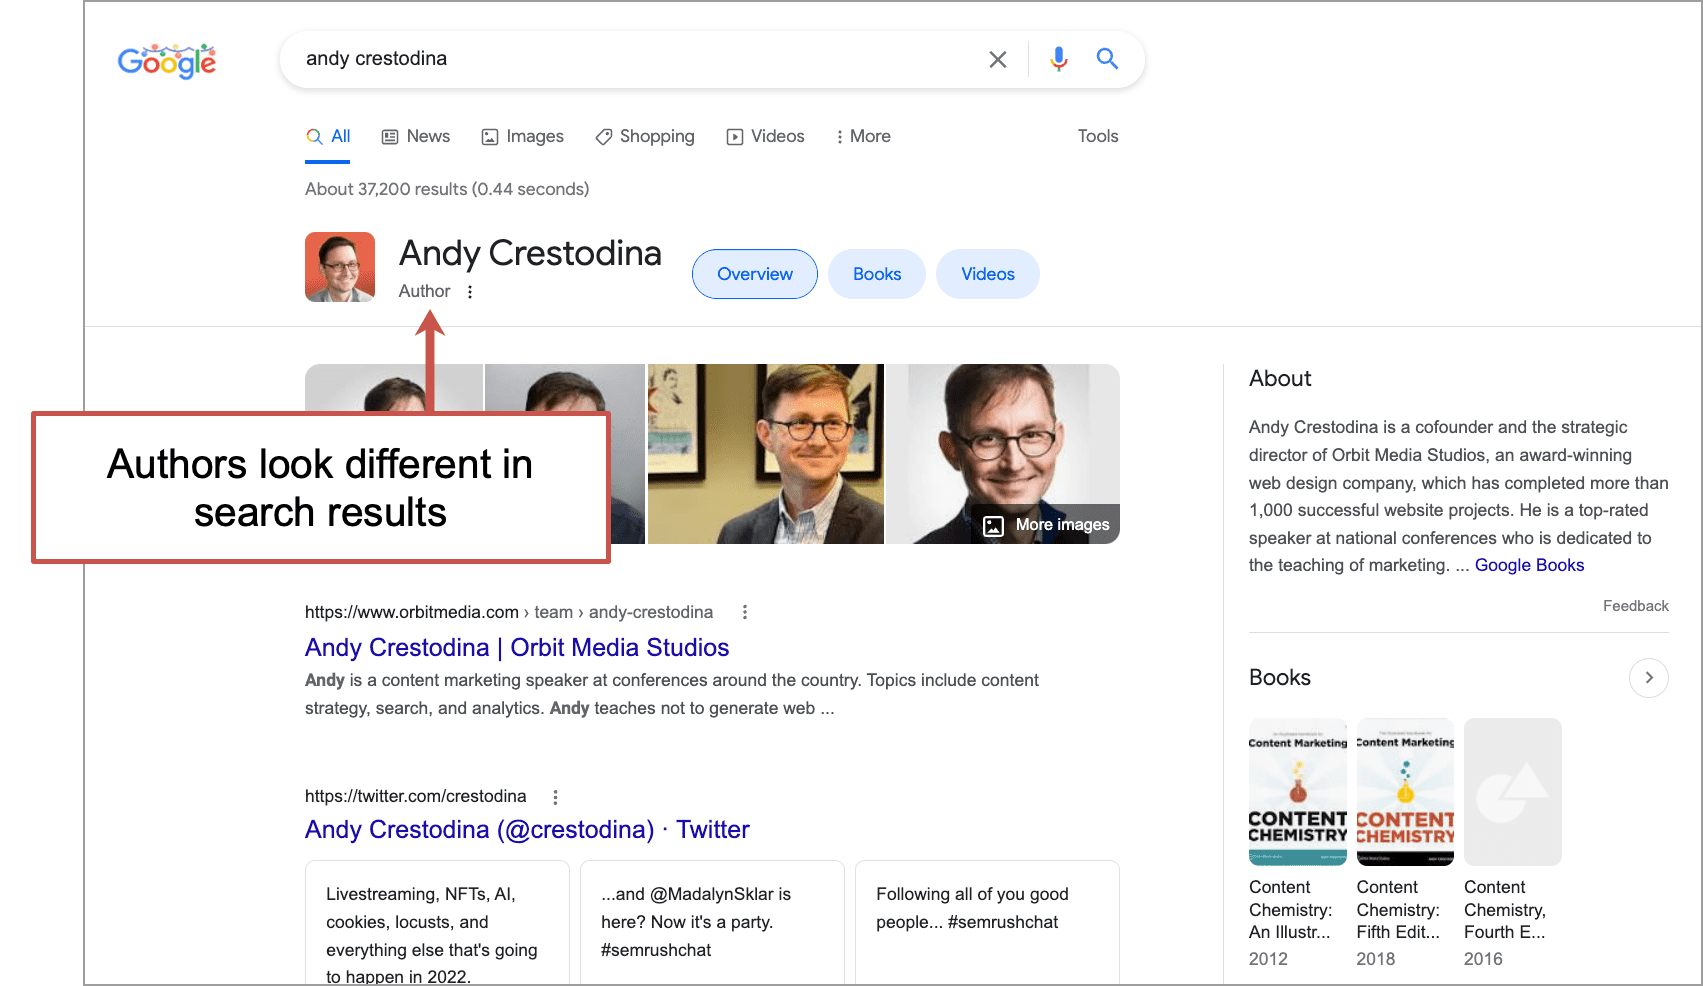Open three-dot menu next to Author
Image resolution: width=1703 pixels, height=986 pixels.
pos(470,292)
